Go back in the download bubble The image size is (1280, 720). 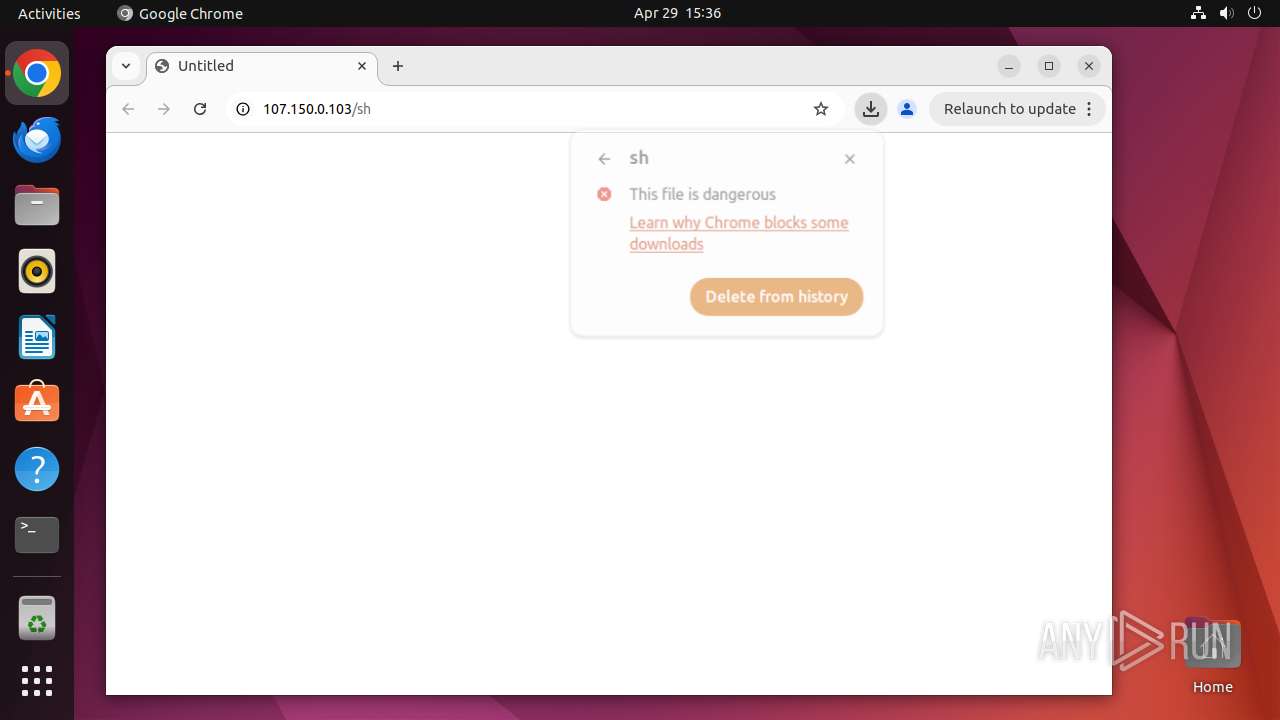tap(604, 159)
